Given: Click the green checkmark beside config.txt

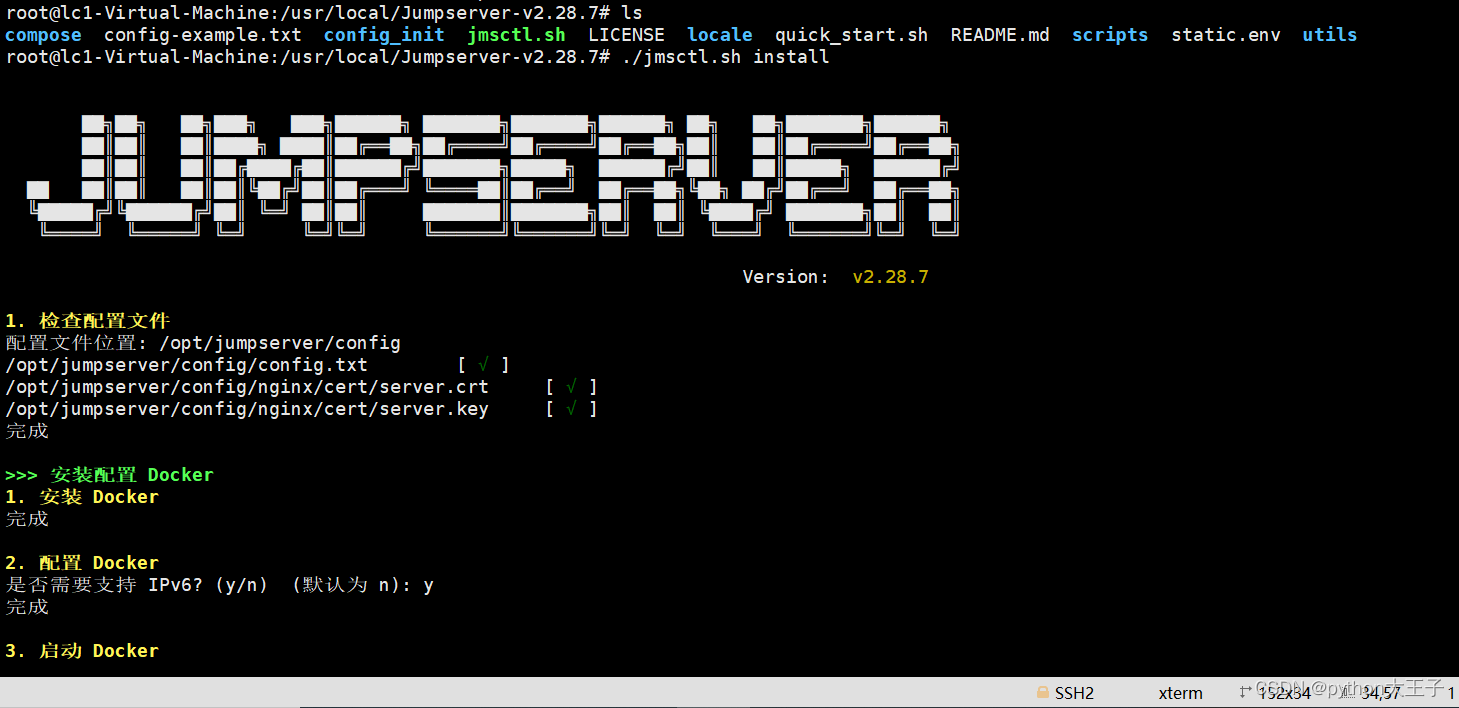Looking at the screenshot, I should tap(482, 364).
